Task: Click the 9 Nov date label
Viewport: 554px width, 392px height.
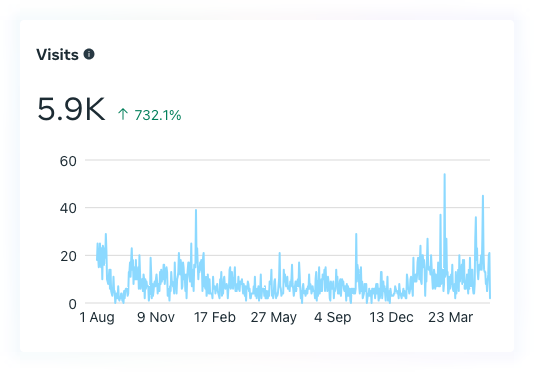Action: [x=156, y=317]
